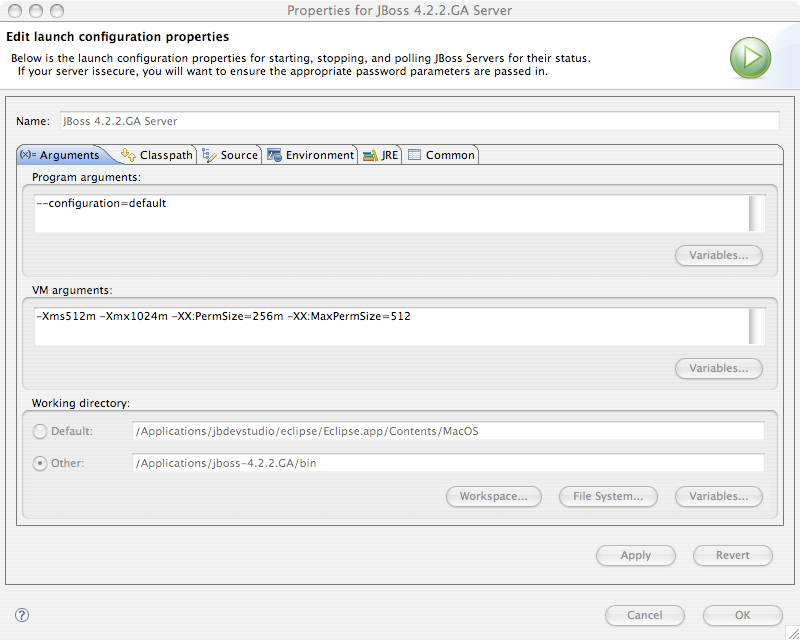Click the Common tab icon
The height and width of the screenshot is (640, 800).
point(414,155)
